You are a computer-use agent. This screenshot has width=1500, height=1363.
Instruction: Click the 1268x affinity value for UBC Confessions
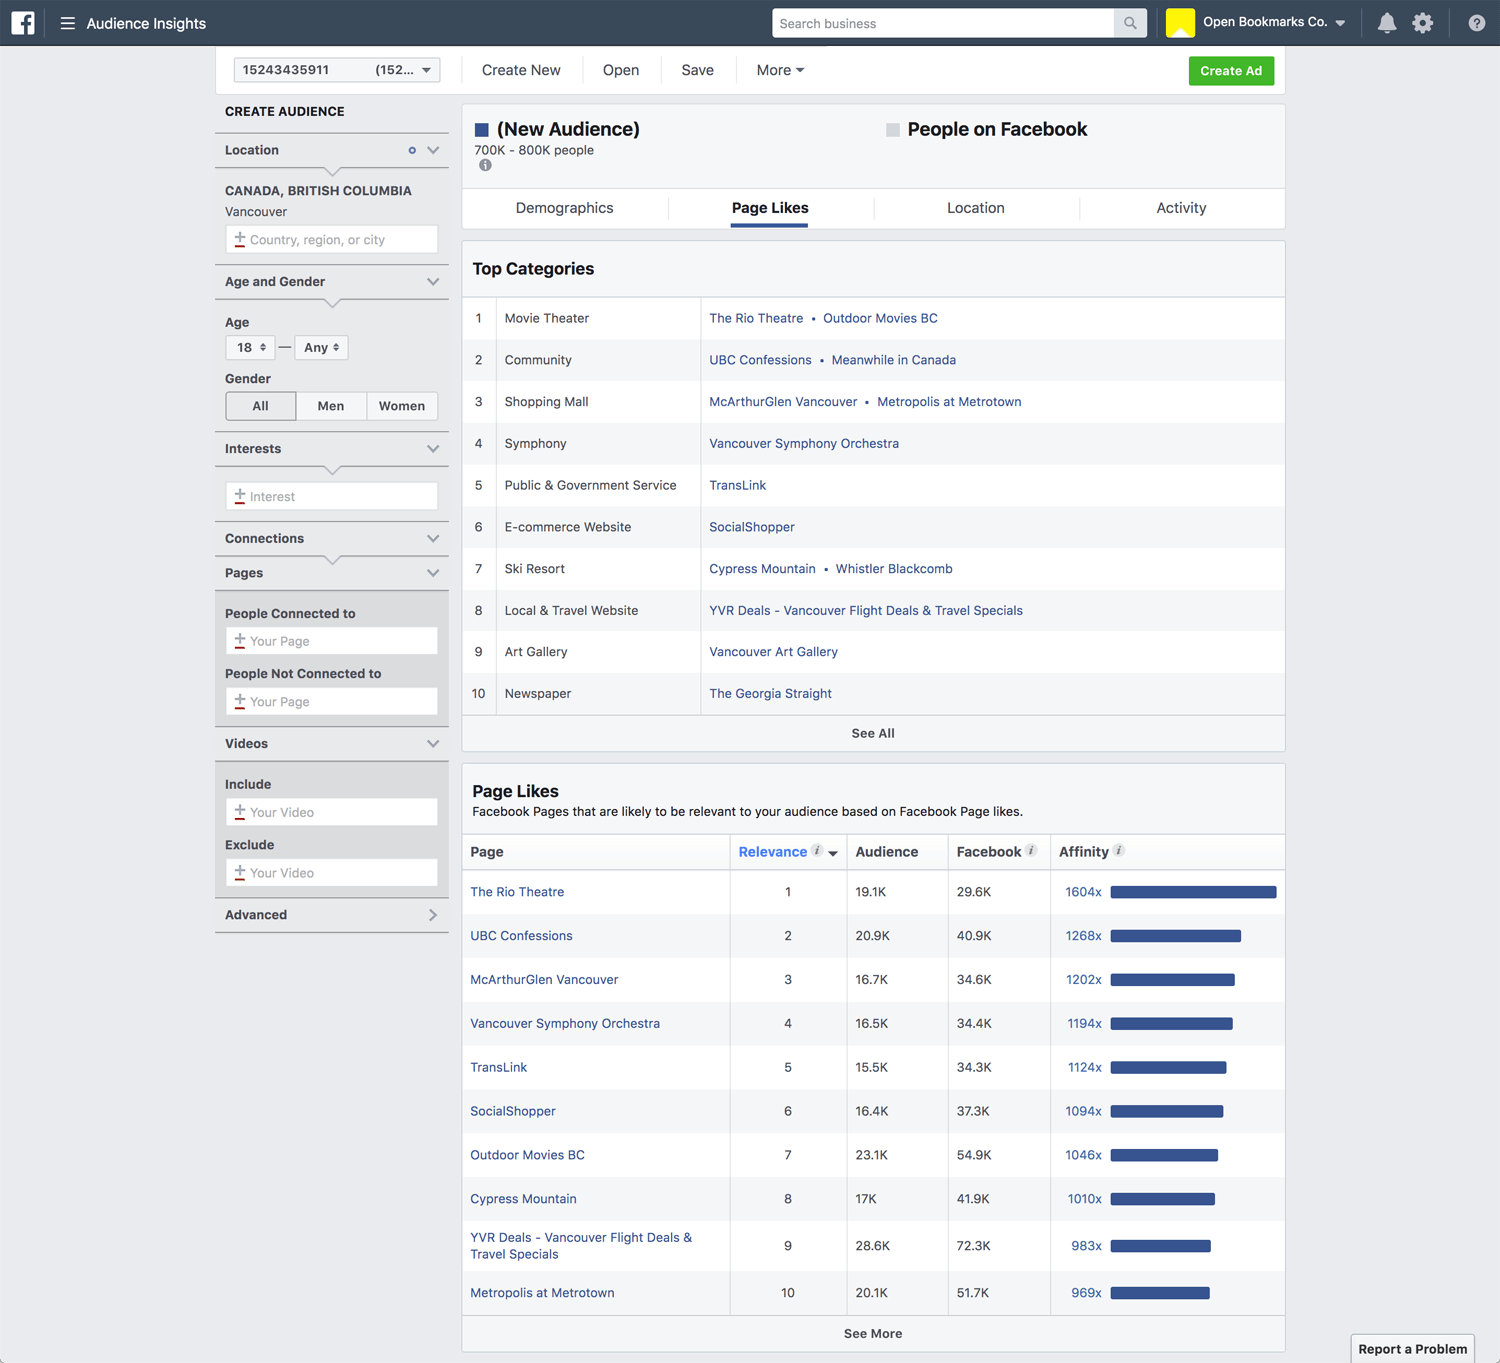tap(1083, 936)
